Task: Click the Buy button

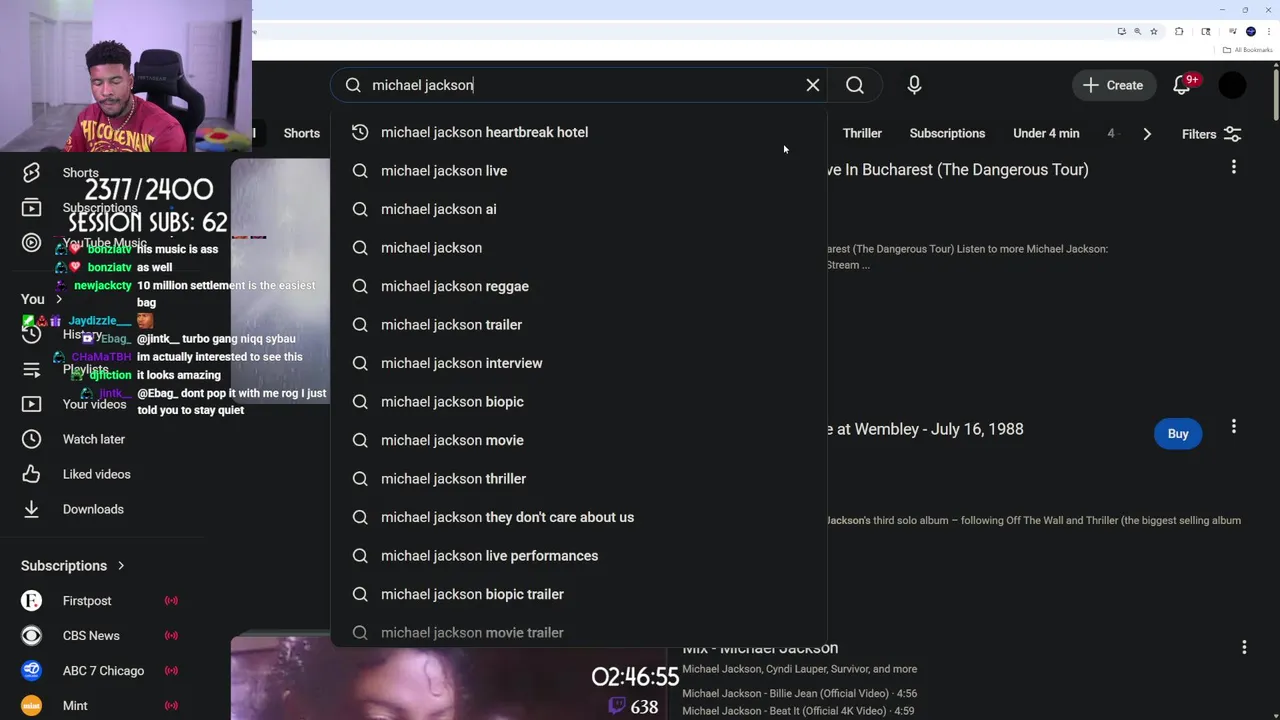Action: [x=1178, y=434]
